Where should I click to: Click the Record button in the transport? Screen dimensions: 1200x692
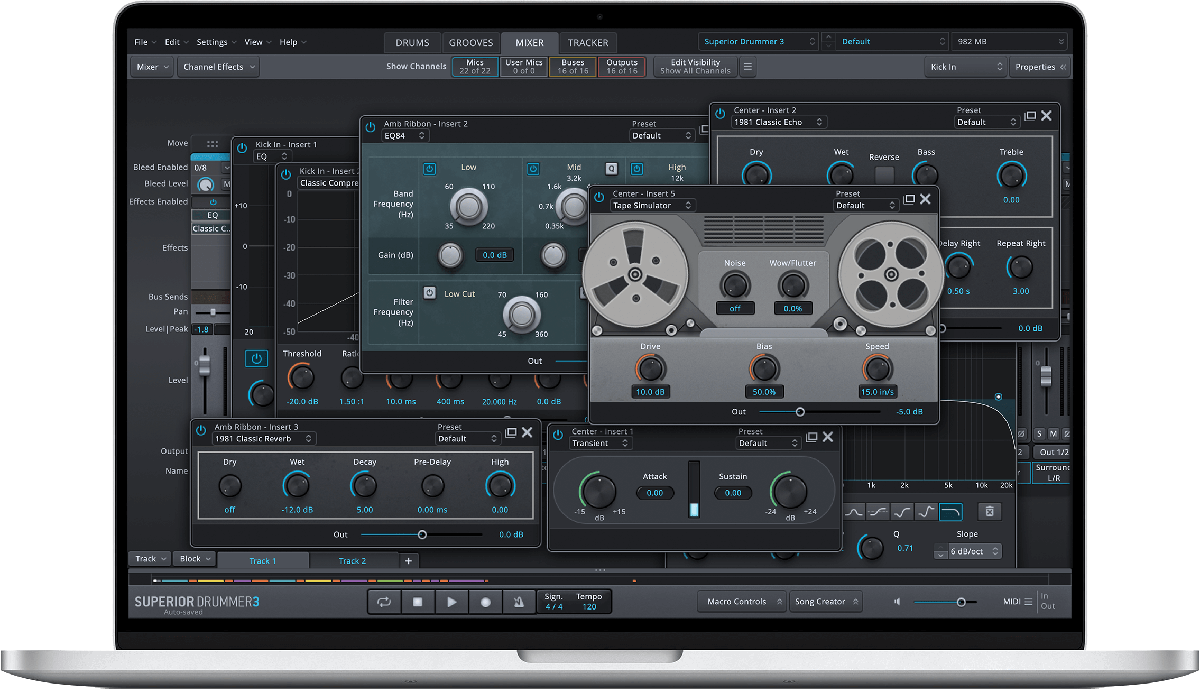pos(486,602)
